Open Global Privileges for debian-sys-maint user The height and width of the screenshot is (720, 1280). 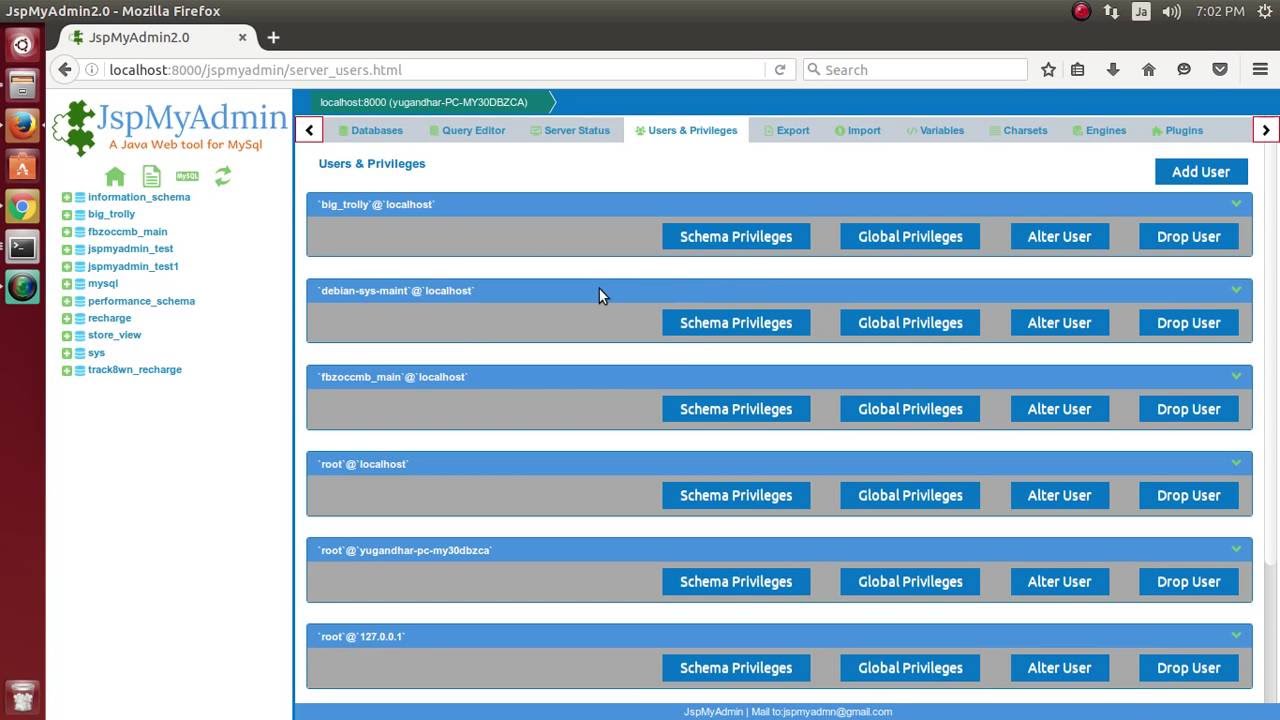coord(910,323)
